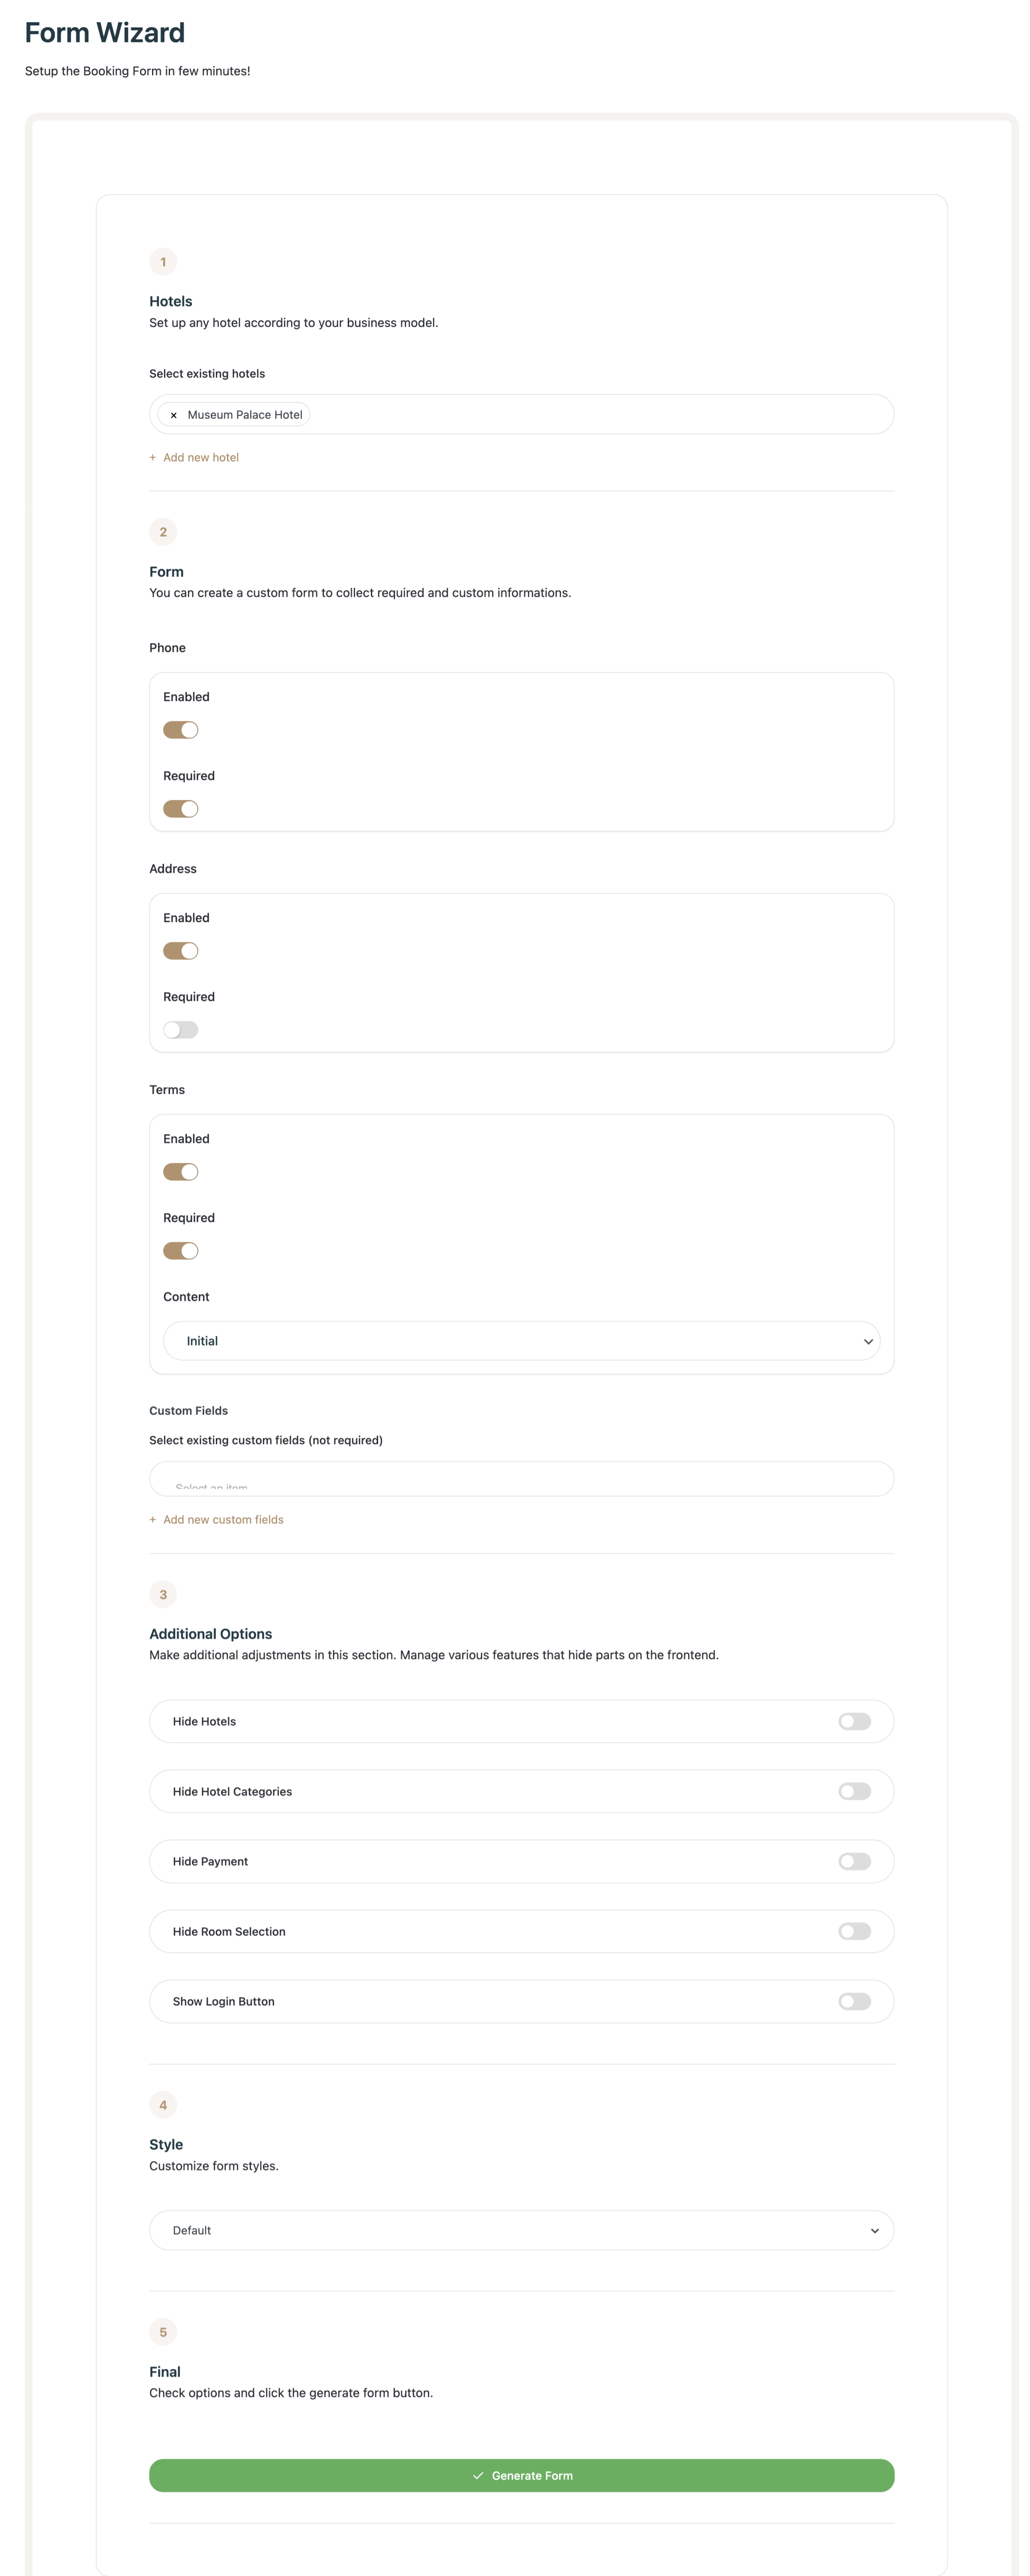1030x2576 pixels.
Task: Toggle Terms Enabled switch off
Action: coord(181,1172)
